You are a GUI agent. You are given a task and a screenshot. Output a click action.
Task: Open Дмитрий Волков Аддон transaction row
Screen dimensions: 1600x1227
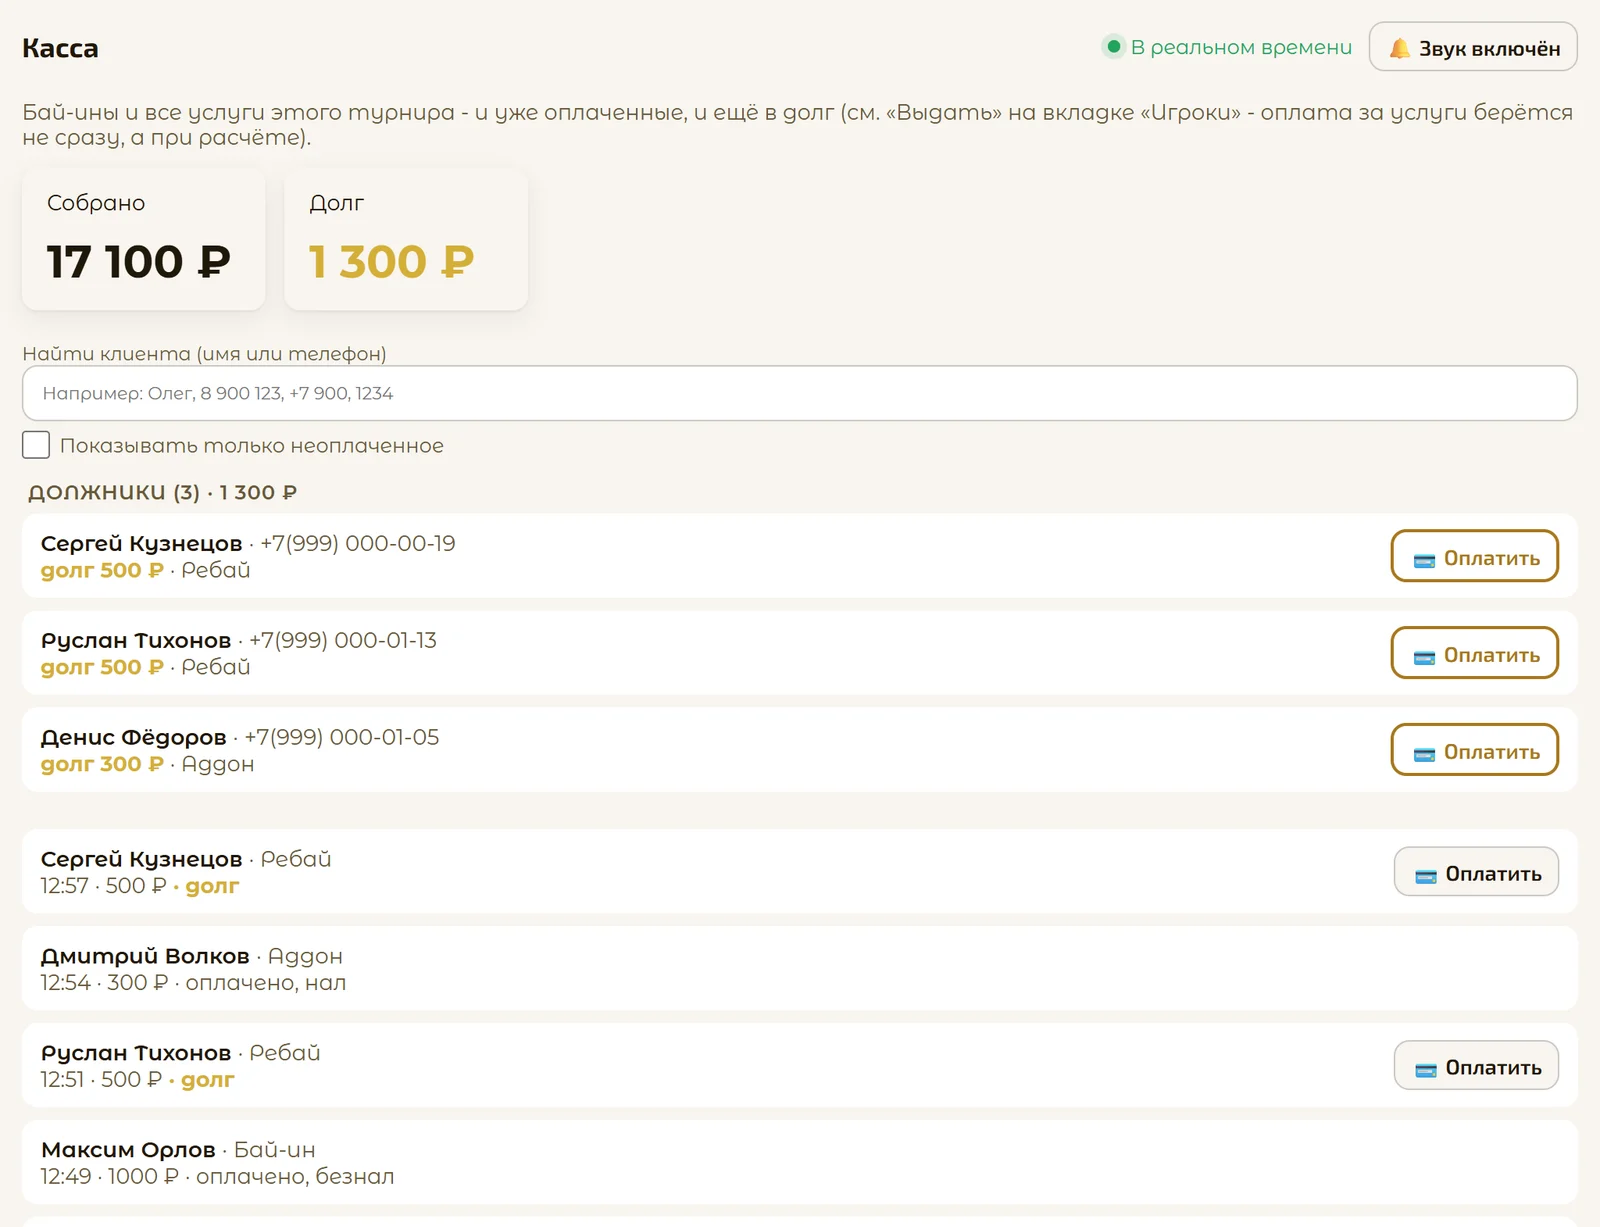point(800,968)
